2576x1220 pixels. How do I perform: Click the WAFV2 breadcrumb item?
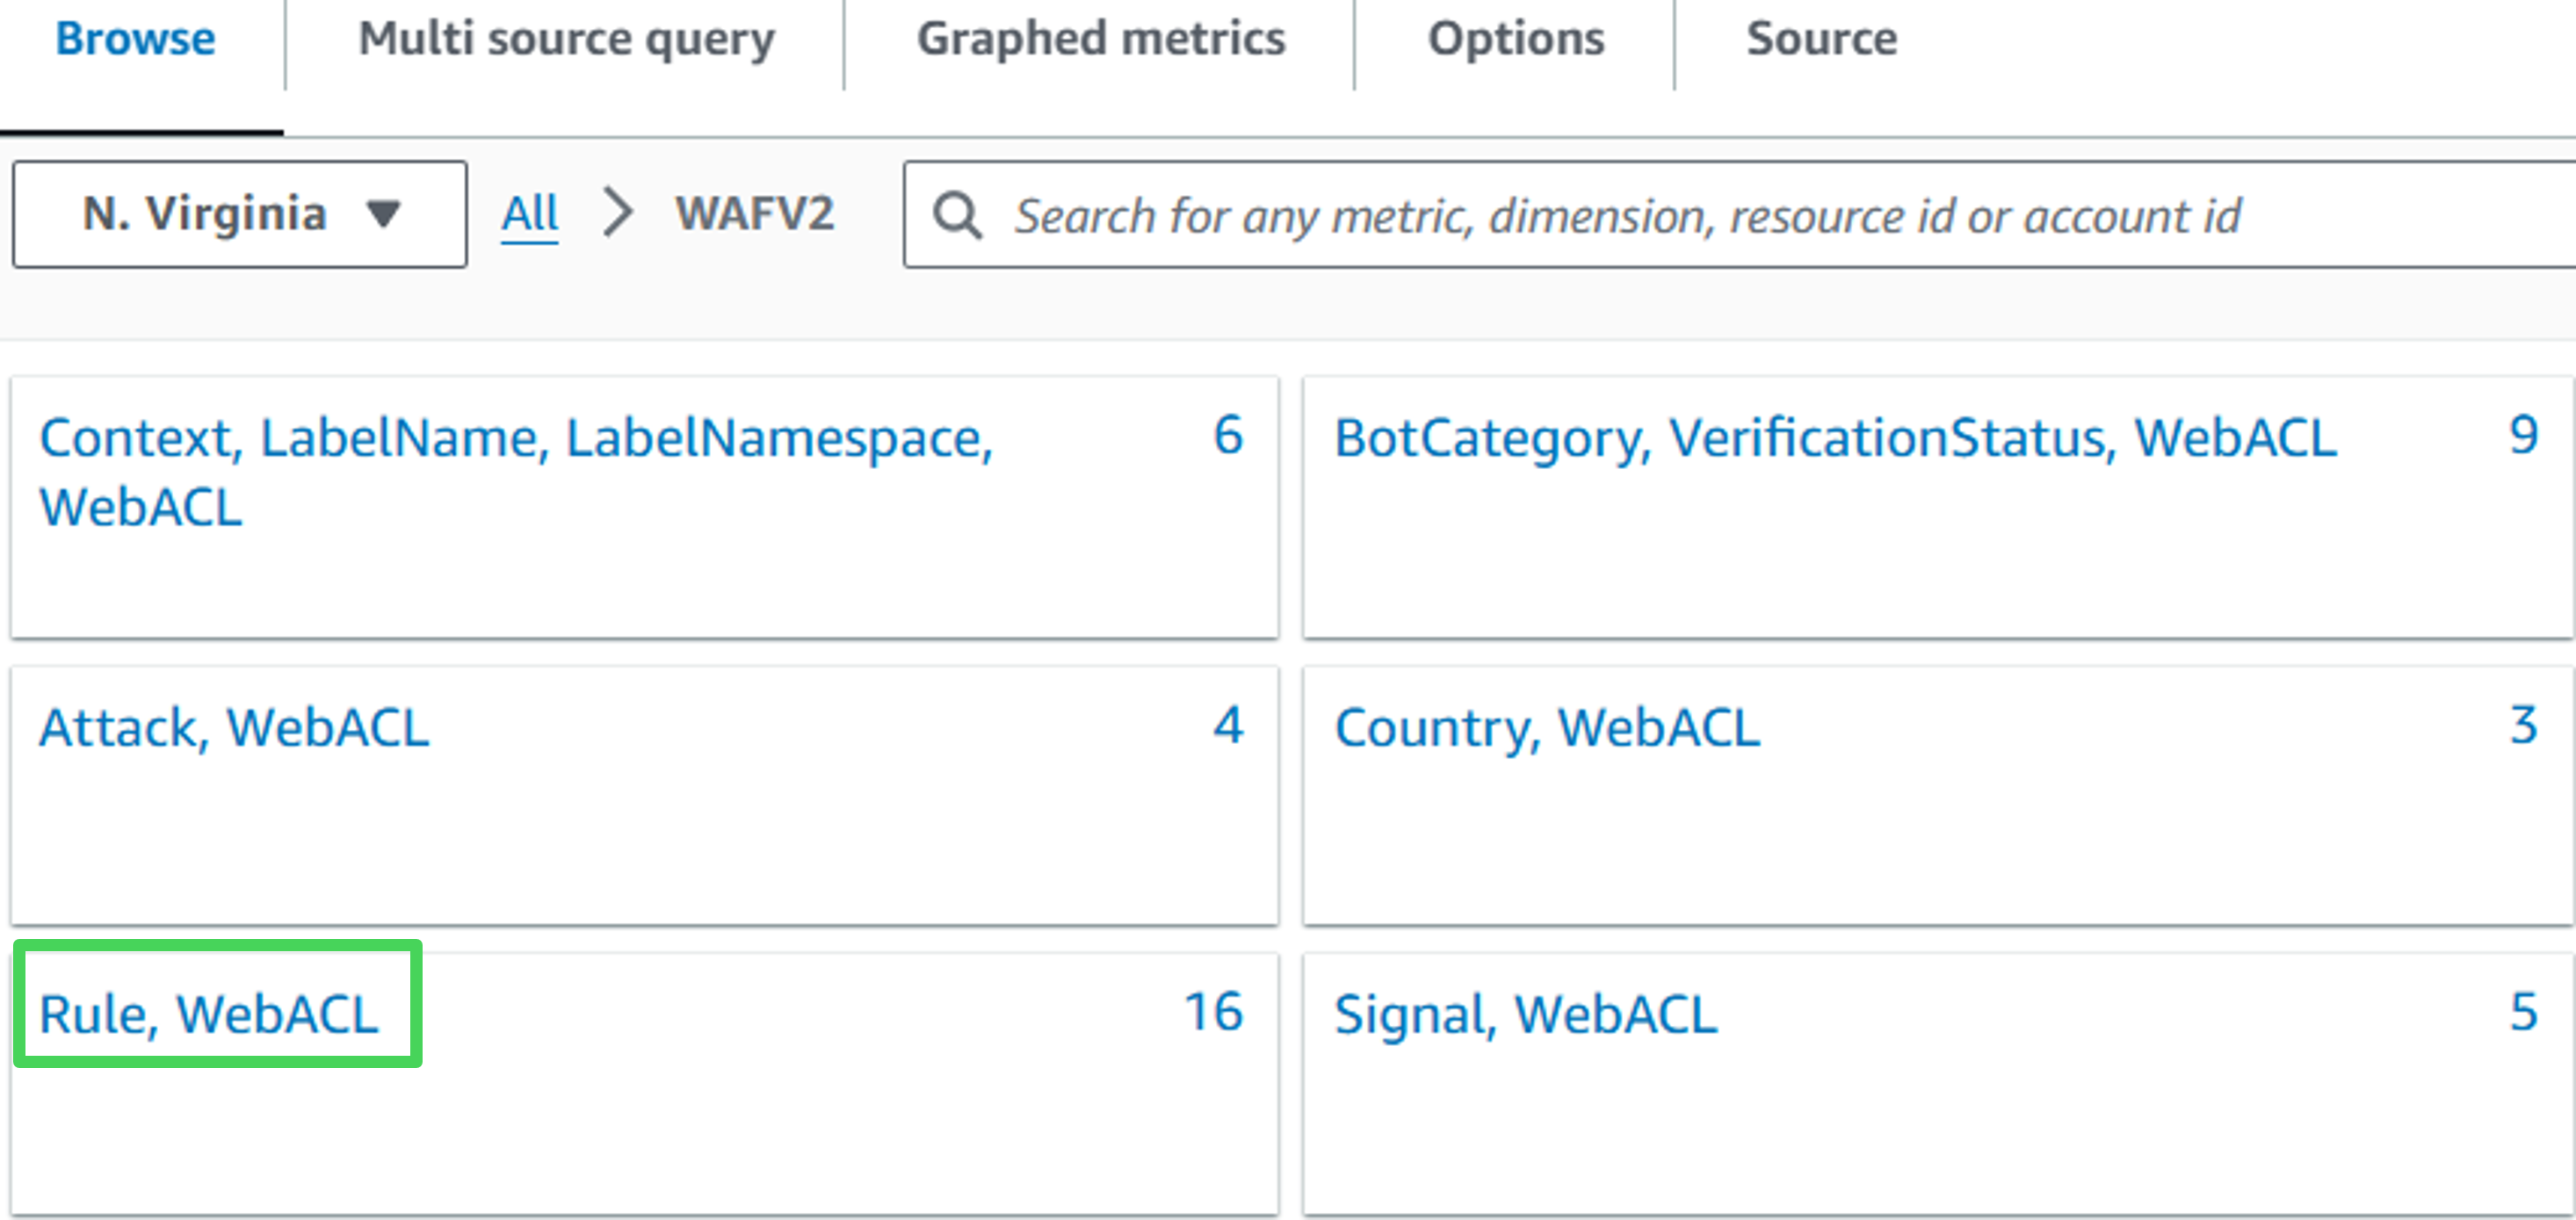coord(754,214)
